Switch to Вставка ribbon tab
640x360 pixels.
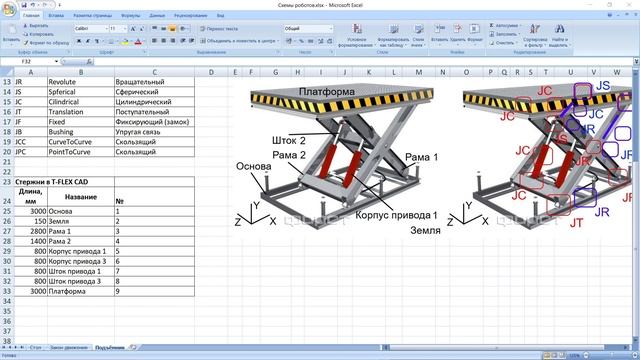click(x=56, y=16)
